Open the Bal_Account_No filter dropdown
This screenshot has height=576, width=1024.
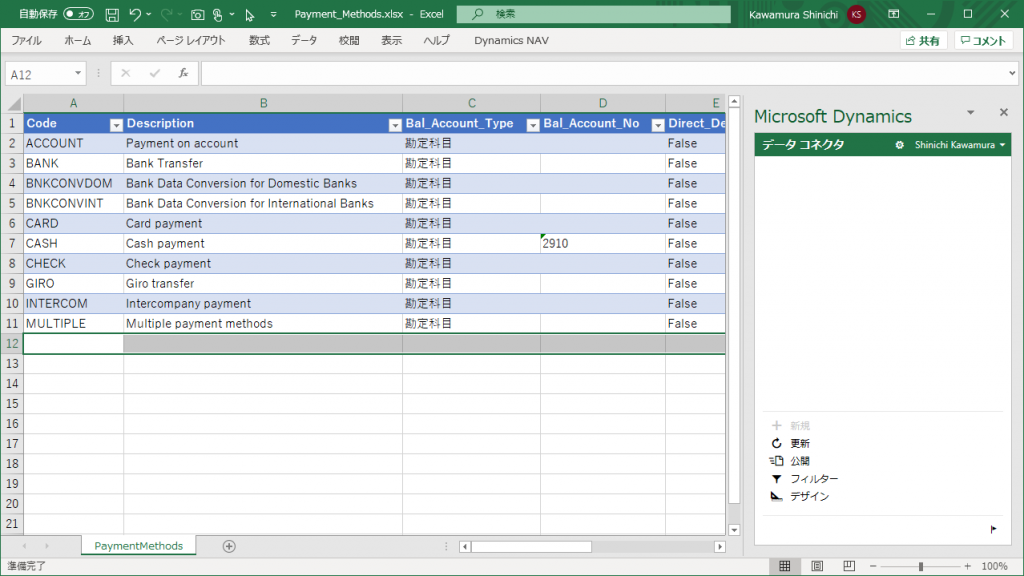coord(658,125)
